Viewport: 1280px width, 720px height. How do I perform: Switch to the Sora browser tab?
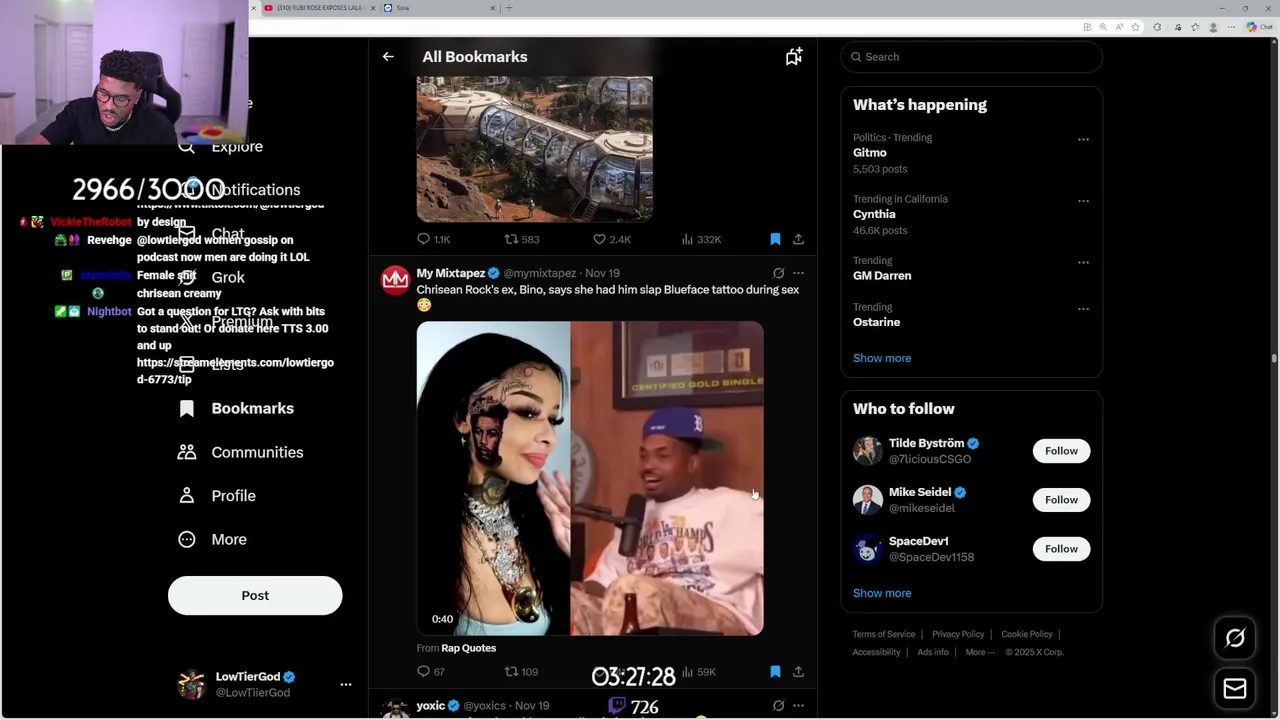click(440, 8)
